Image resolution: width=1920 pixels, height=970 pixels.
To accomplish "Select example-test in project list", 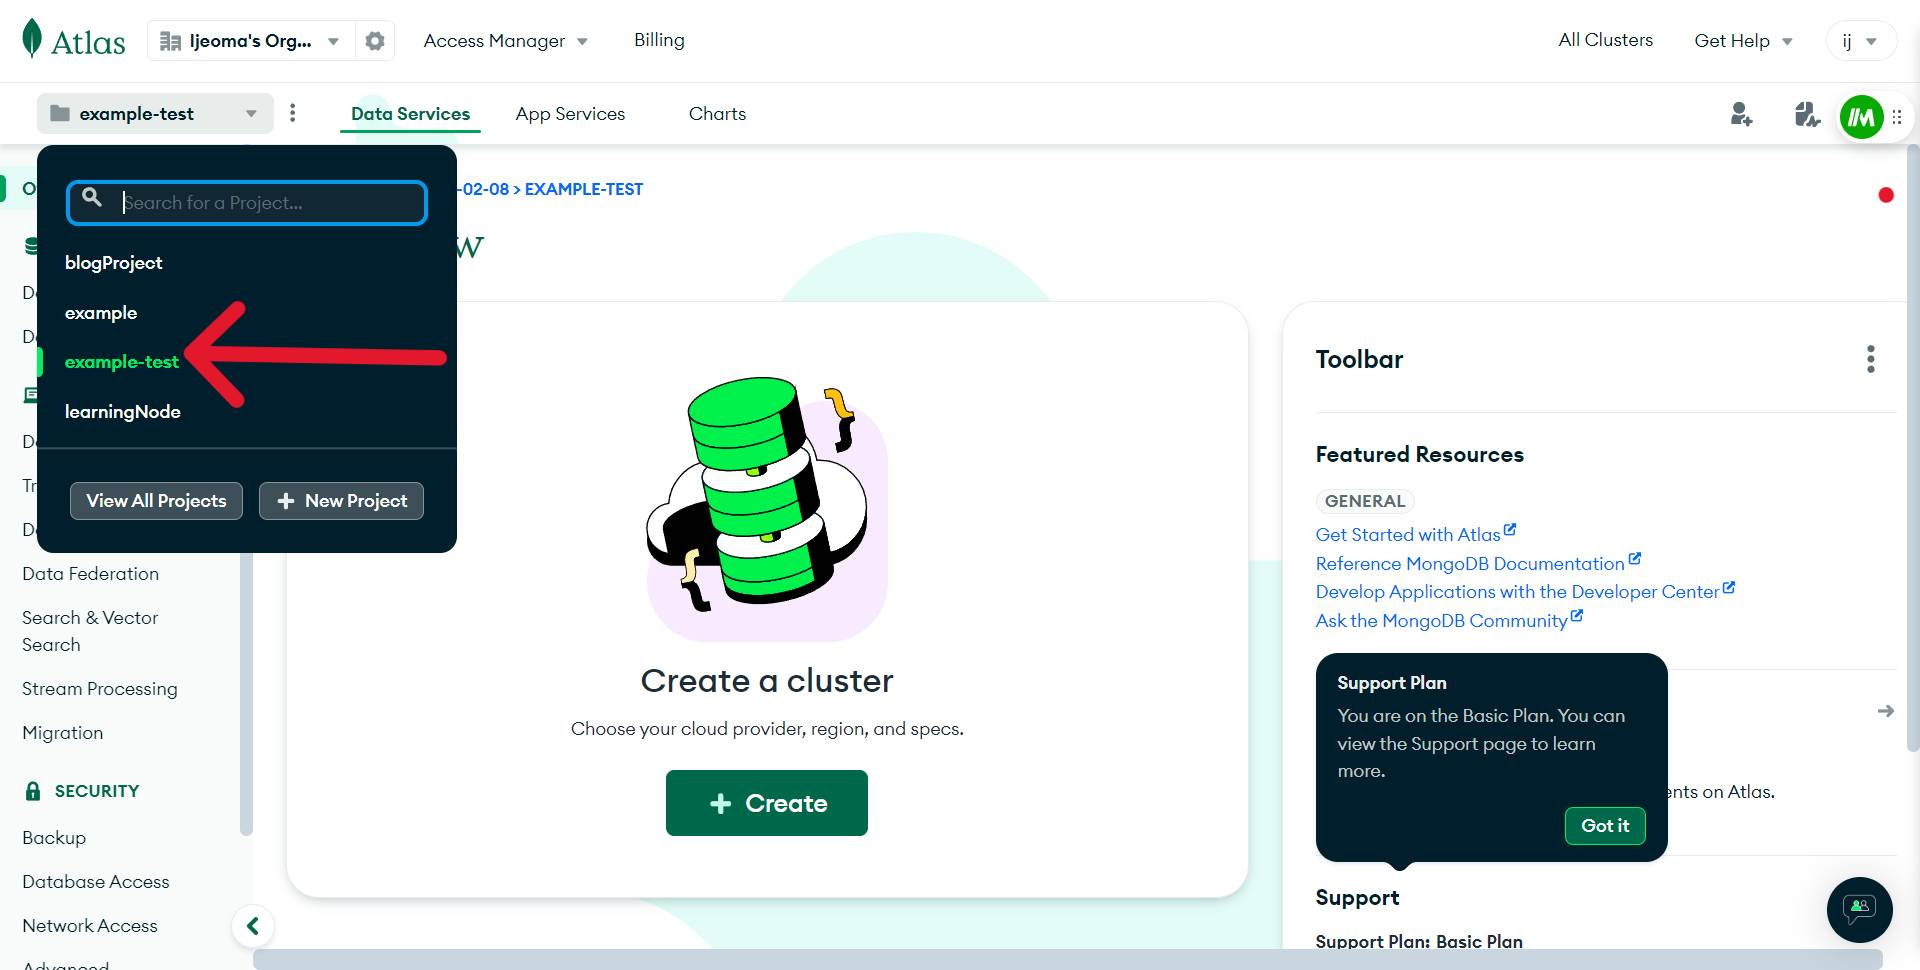I will (x=121, y=362).
